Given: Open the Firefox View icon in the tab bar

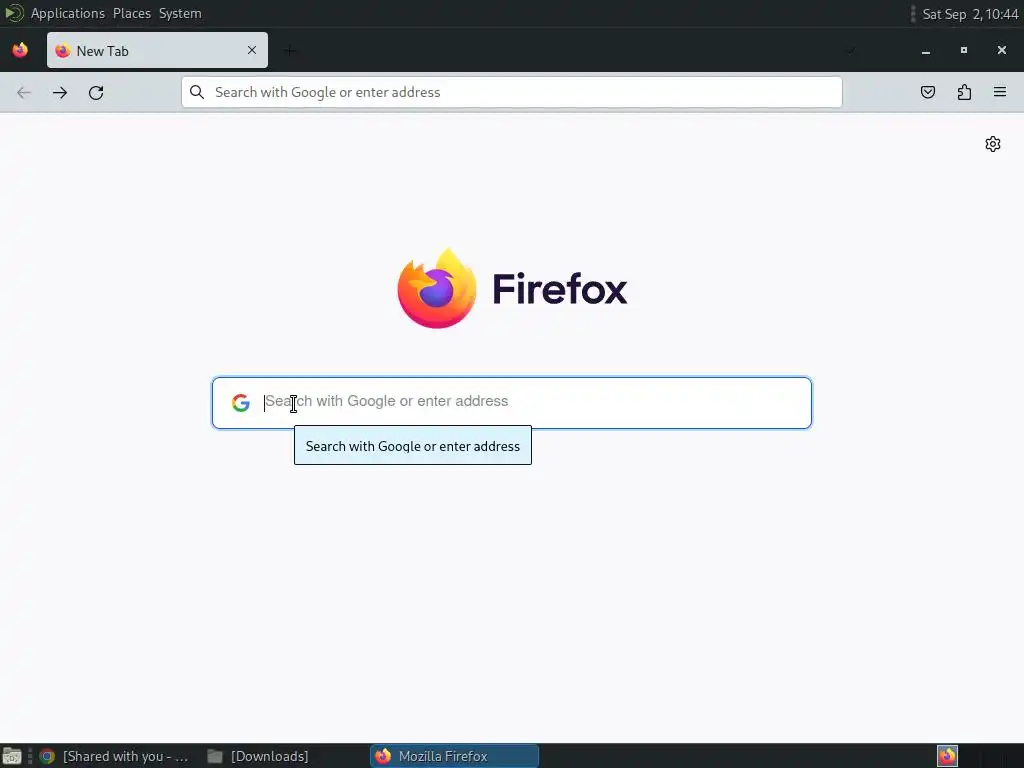Looking at the screenshot, I should [20, 50].
